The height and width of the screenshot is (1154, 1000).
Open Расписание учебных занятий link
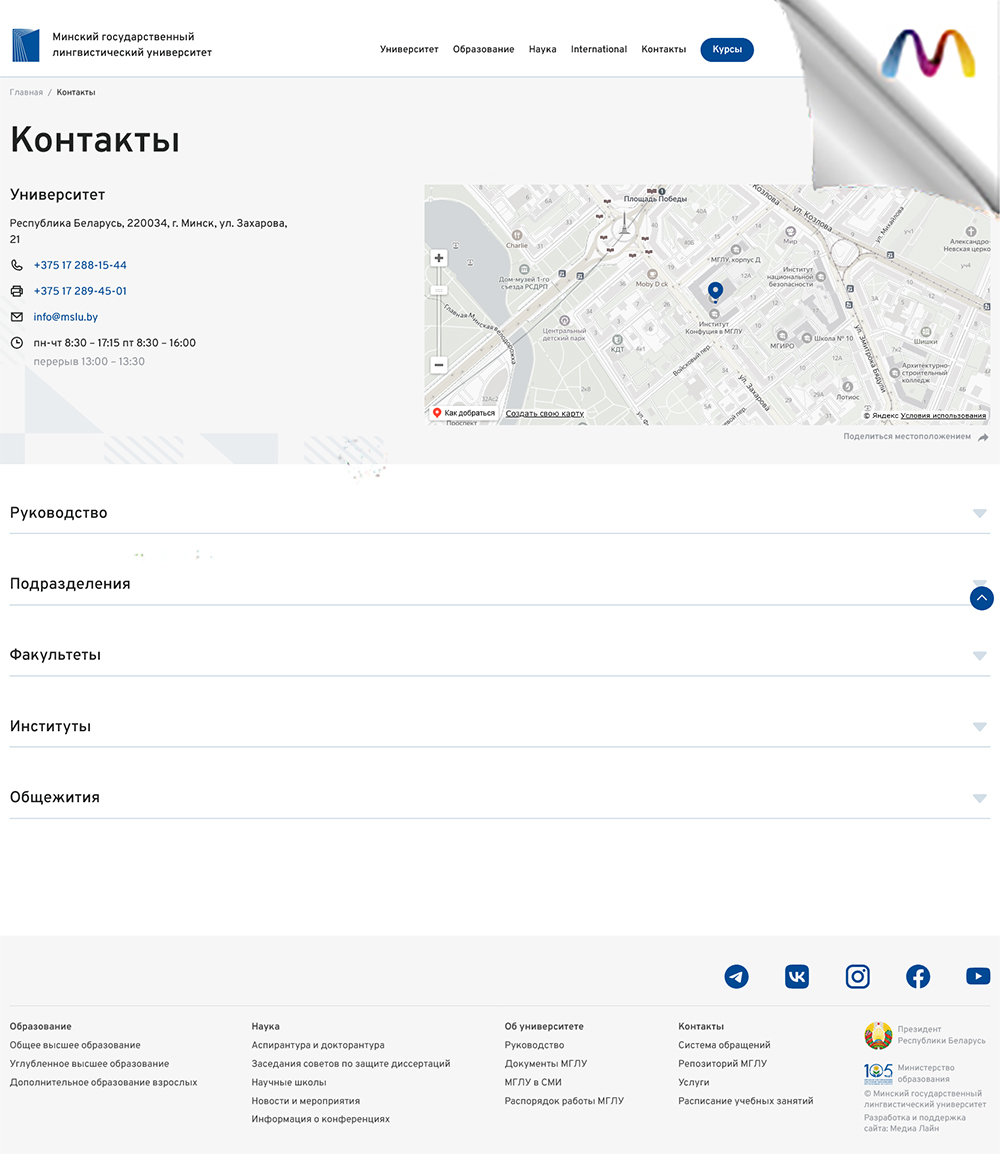pyautogui.click(x=746, y=1101)
